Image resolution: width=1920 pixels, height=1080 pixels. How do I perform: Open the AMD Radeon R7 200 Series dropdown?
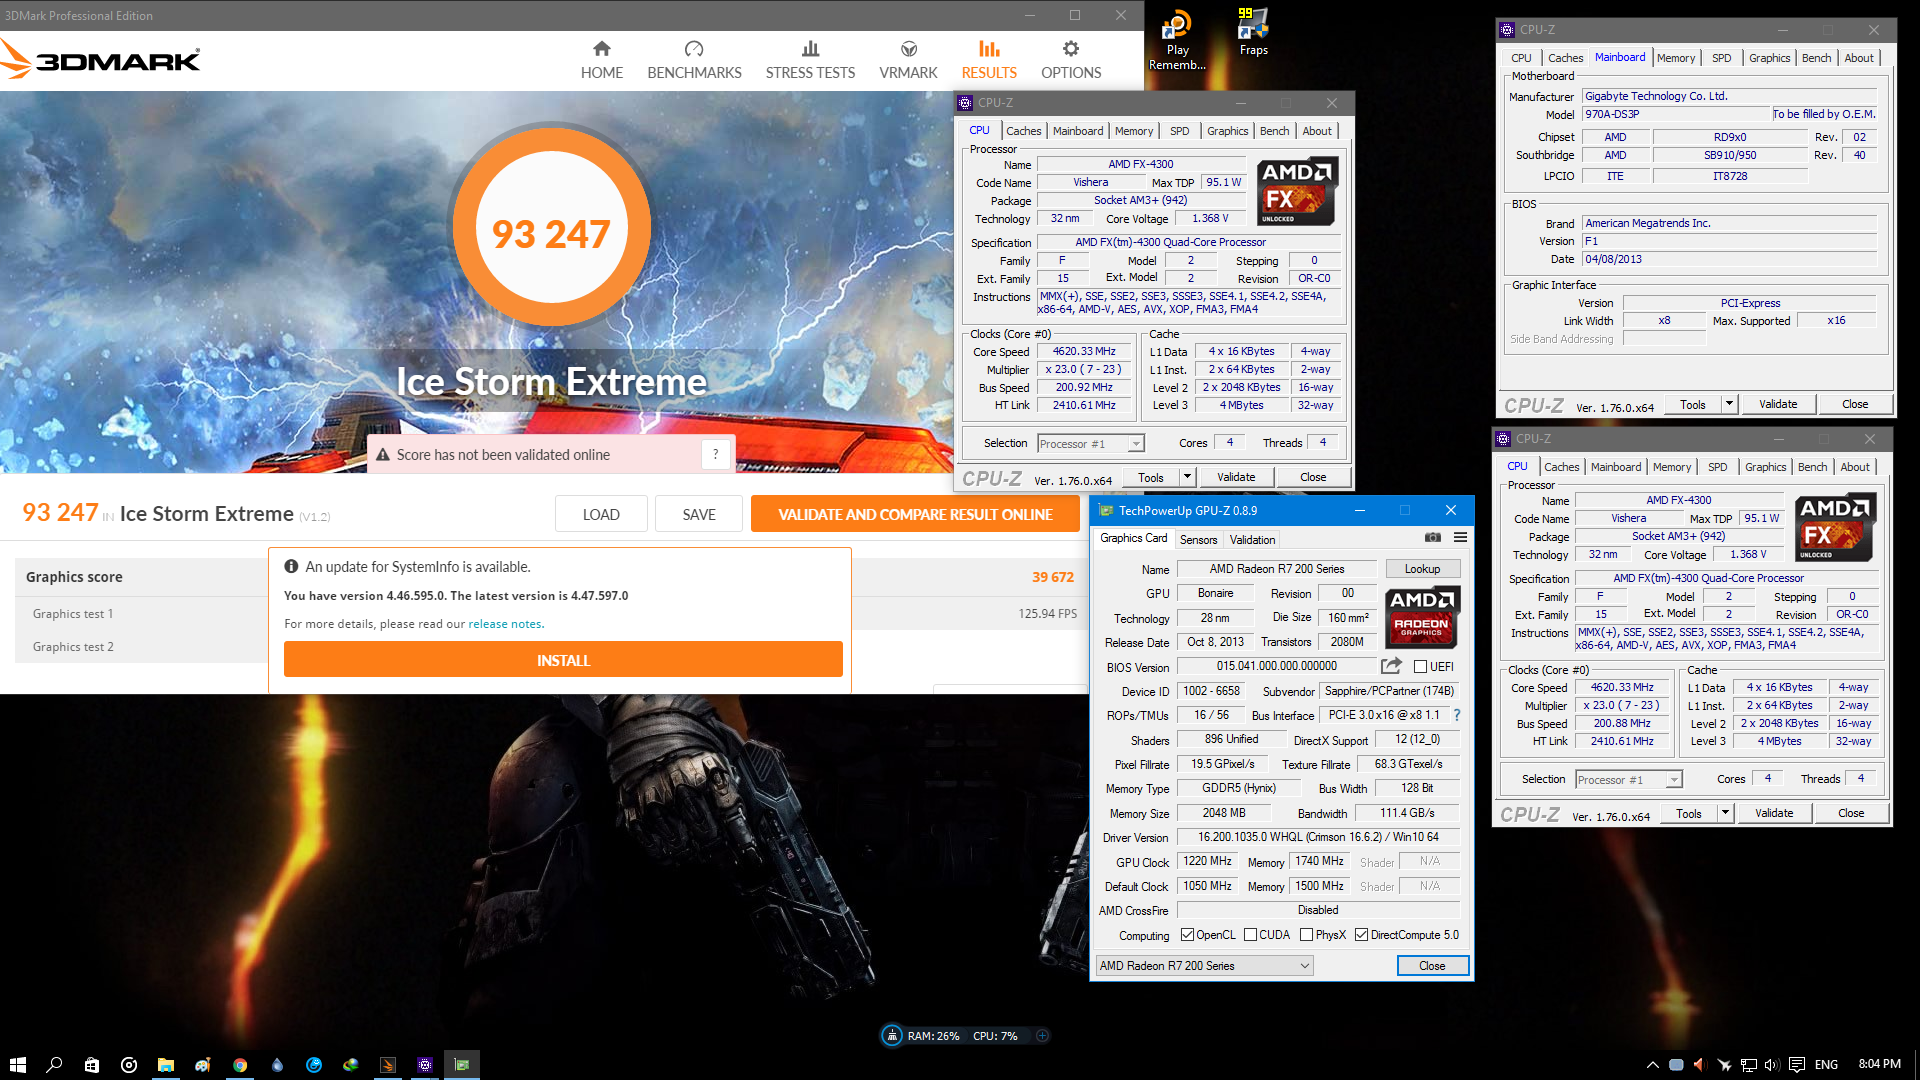pyautogui.click(x=1204, y=966)
